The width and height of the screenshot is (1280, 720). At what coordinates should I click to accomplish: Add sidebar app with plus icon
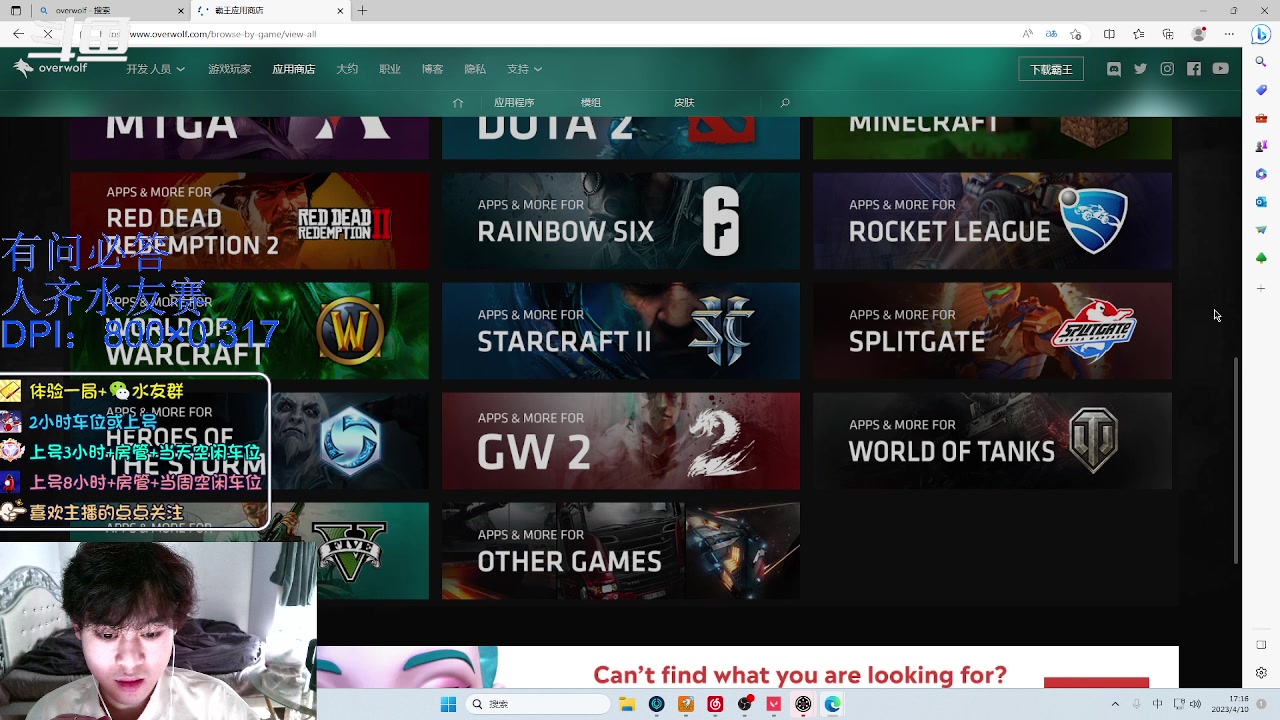[1261, 288]
